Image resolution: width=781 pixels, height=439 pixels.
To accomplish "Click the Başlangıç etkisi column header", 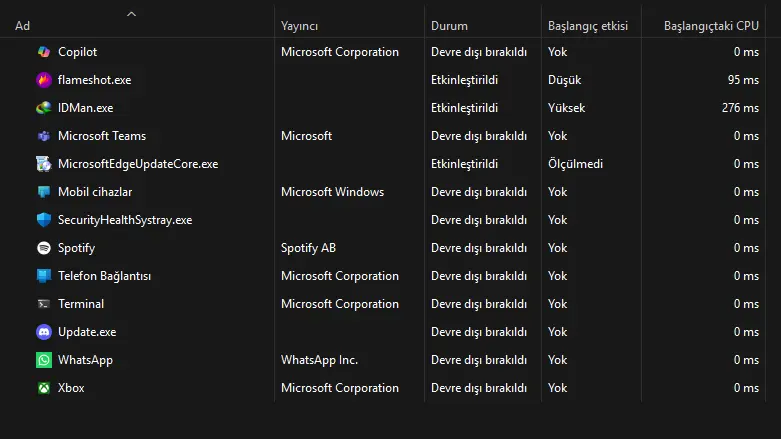I will (588, 26).
